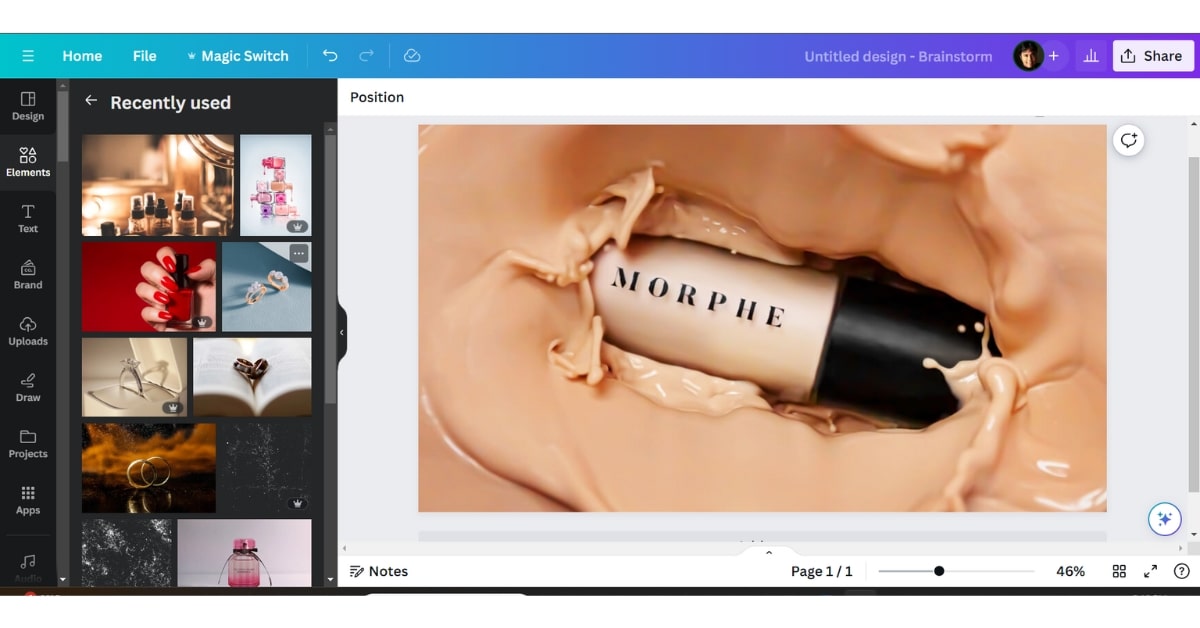Add collaborators with plus icon

(1053, 56)
